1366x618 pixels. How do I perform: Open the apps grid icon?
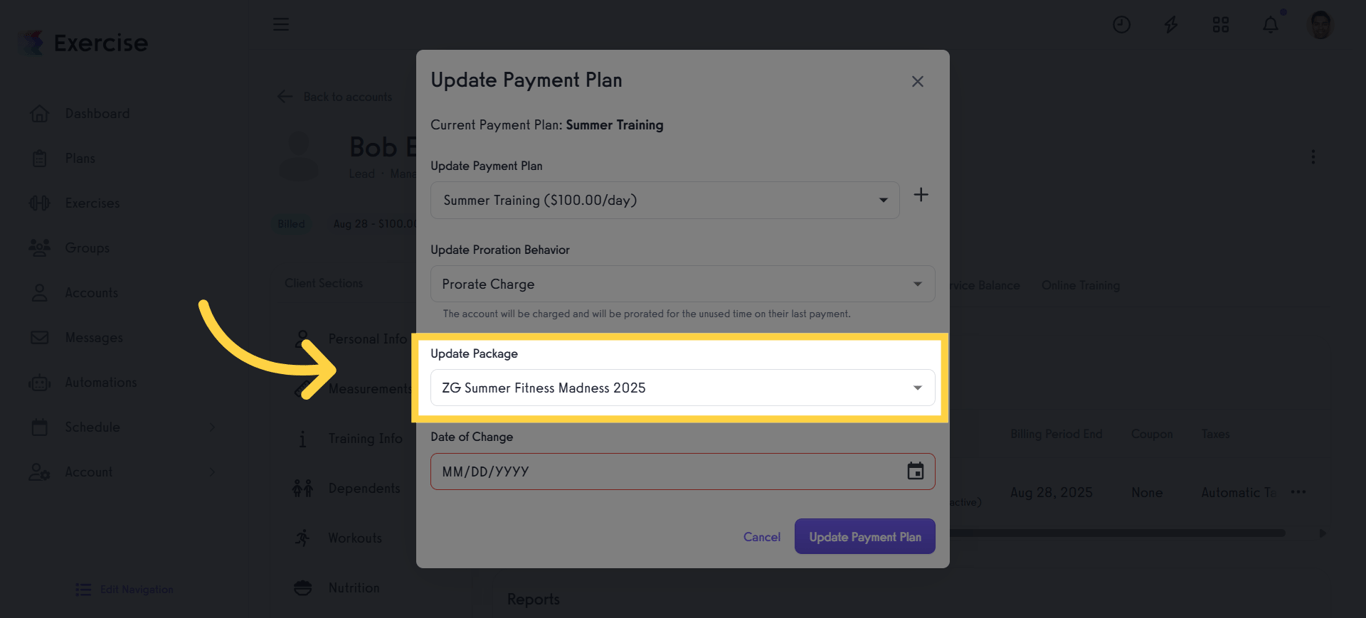(1220, 25)
